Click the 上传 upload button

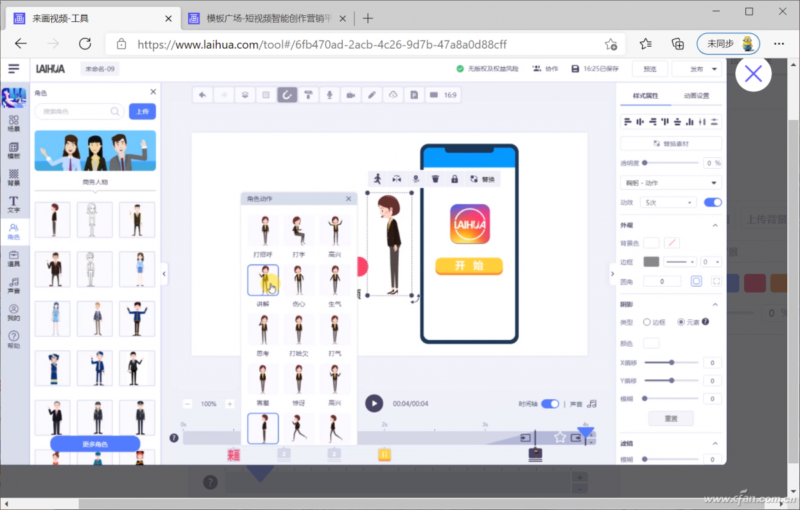coord(142,112)
